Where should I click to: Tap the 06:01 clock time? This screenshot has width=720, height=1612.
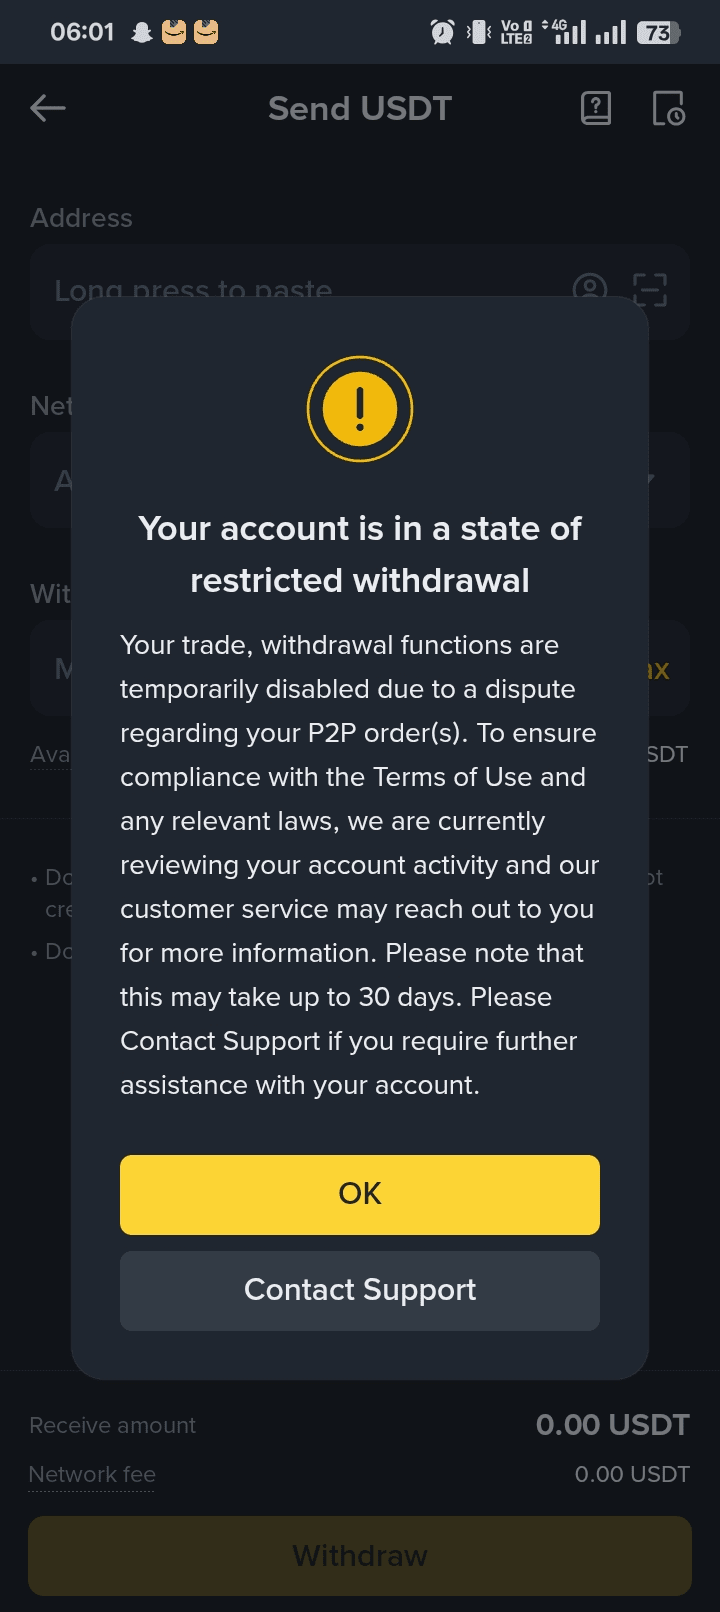(x=82, y=33)
